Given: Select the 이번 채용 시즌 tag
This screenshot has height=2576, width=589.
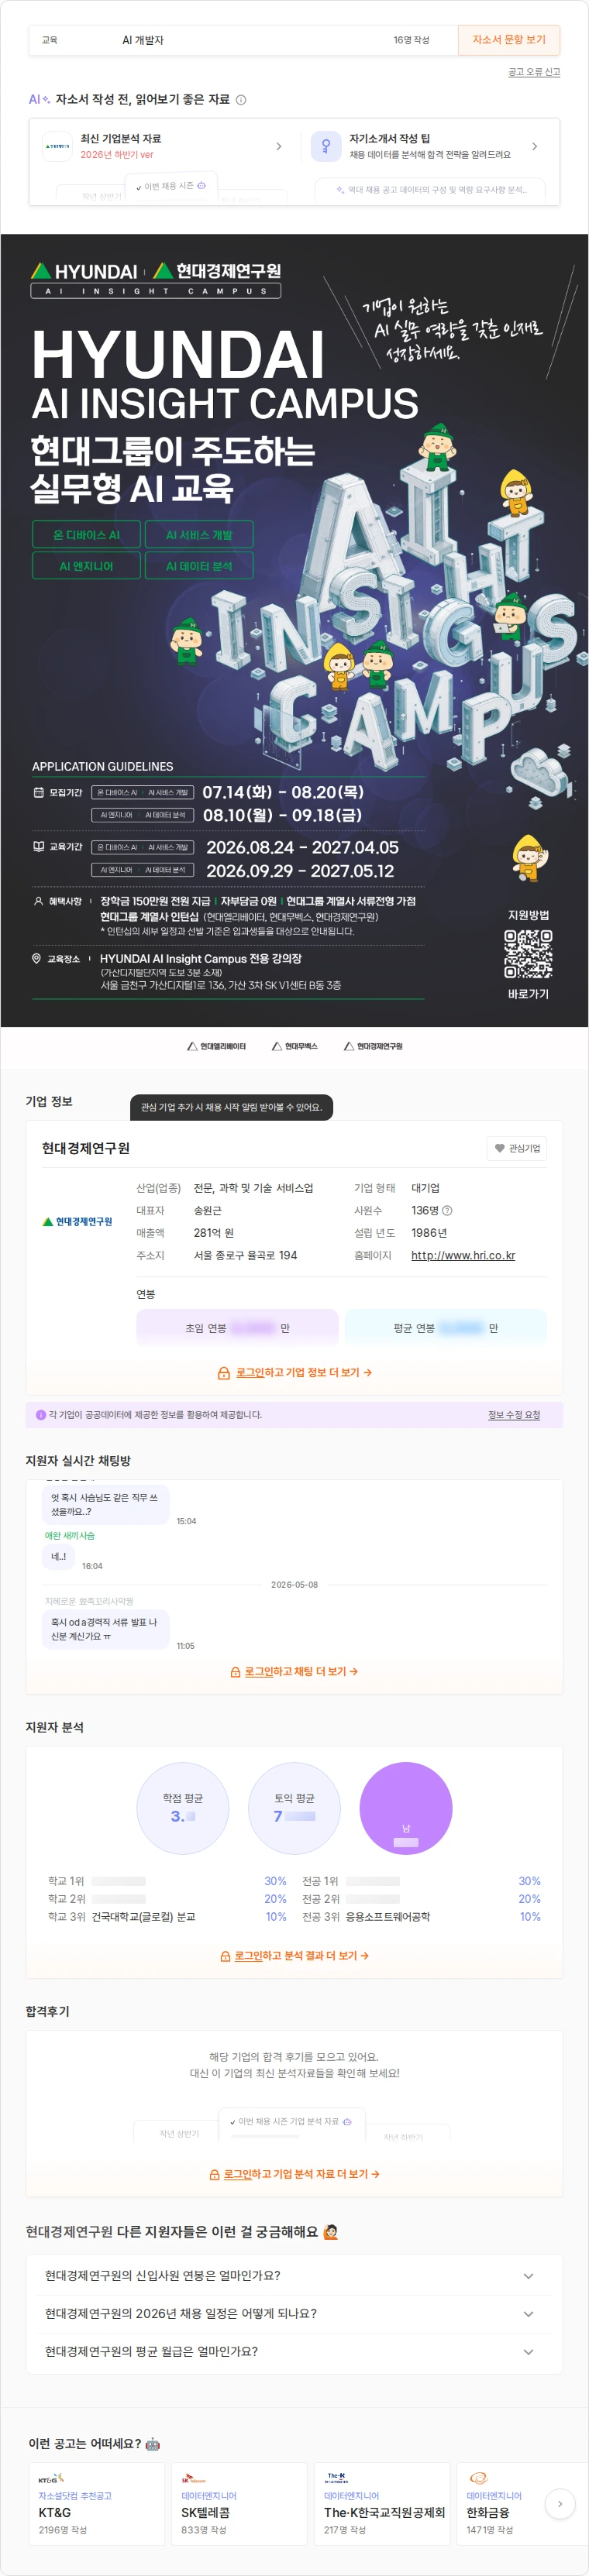Looking at the screenshot, I should pyautogui.click(x=171, y=186).
